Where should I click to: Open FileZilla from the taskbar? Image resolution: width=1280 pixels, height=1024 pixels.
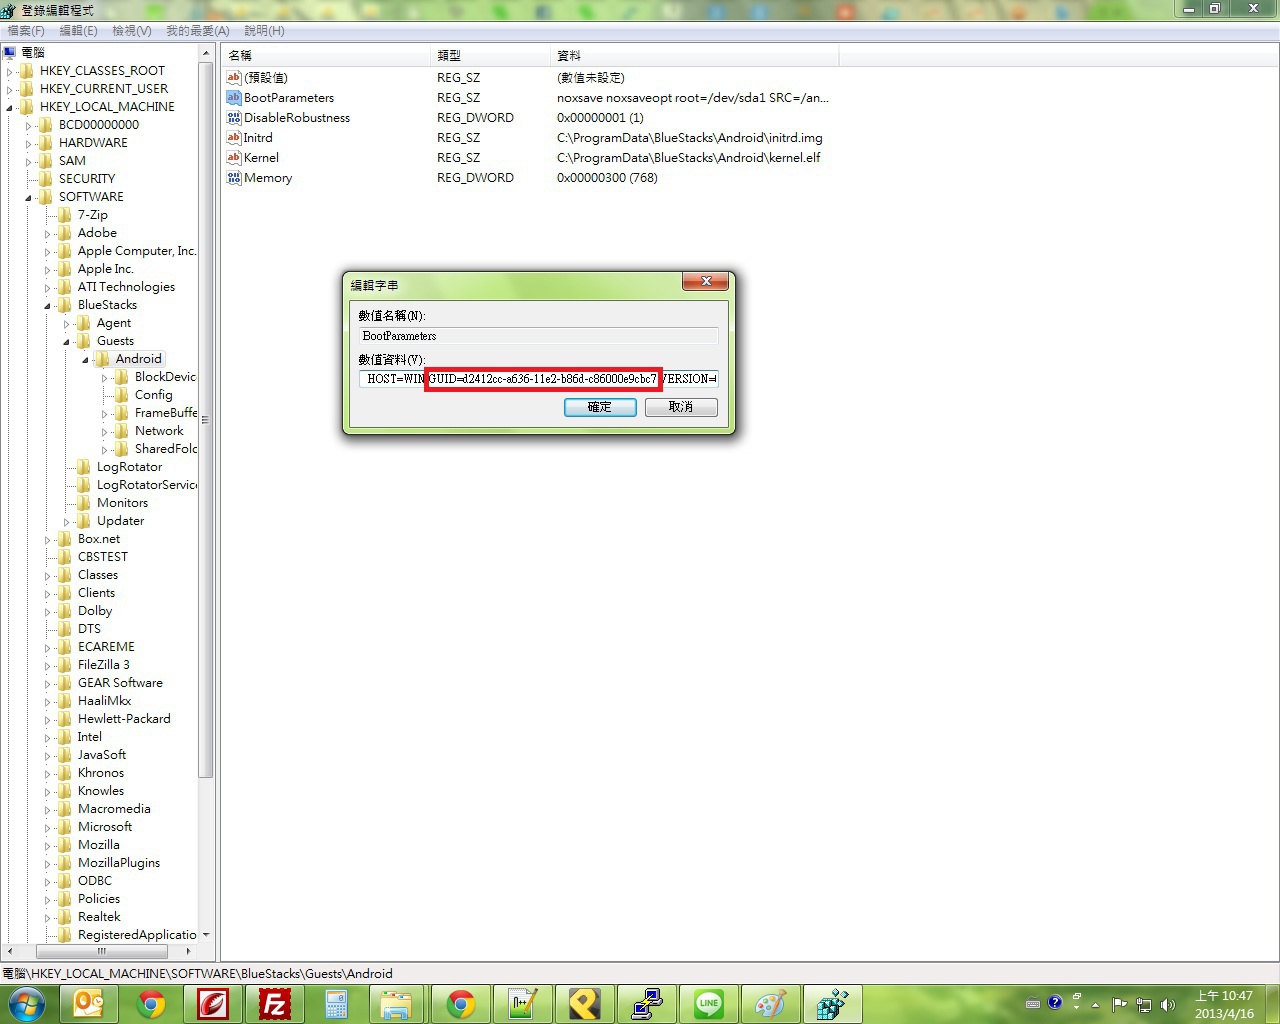[274, 1004]
